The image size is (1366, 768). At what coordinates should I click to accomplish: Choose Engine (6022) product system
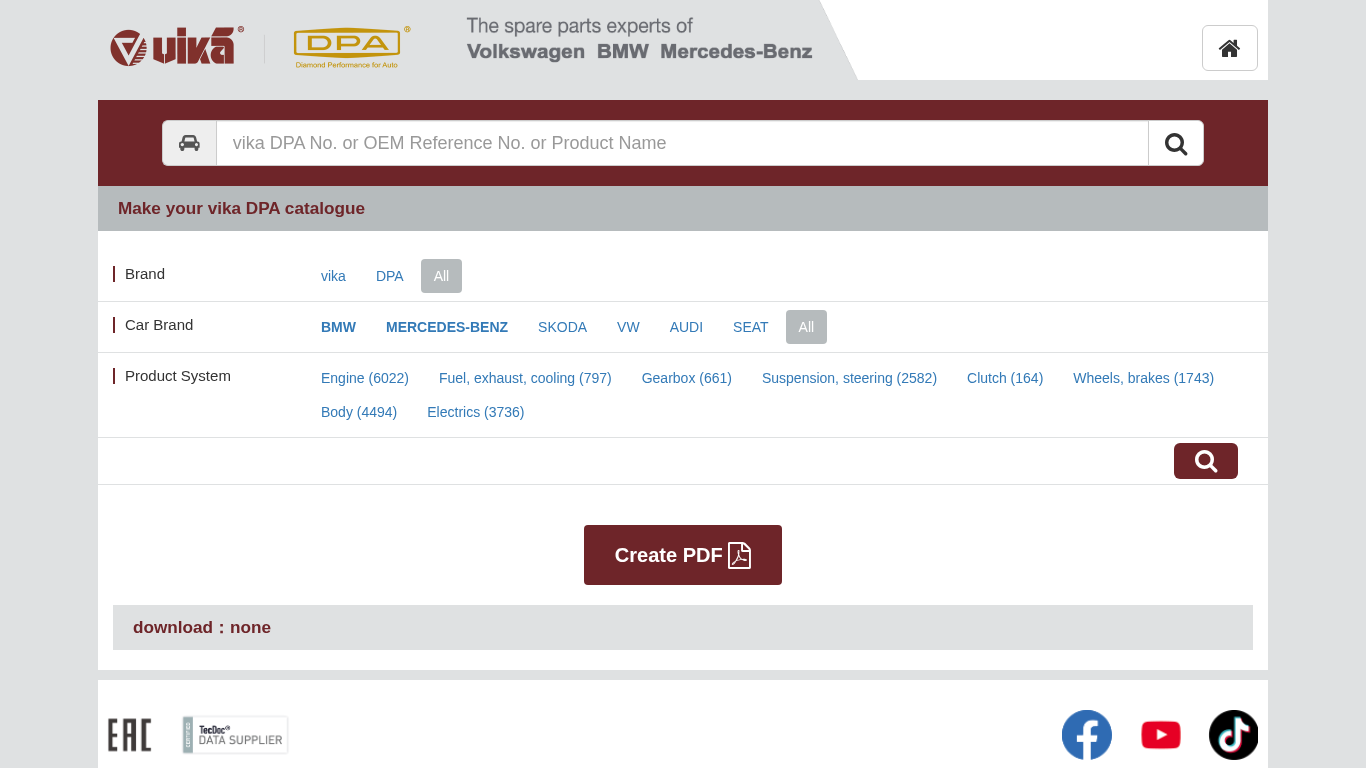pyautogui.click(x=365, y=378)
